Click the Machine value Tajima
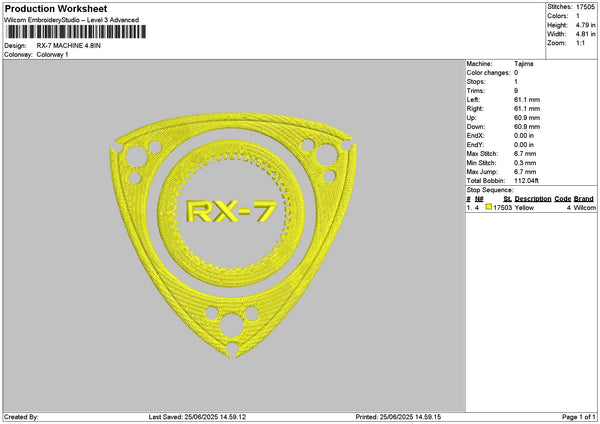 point(523,64)
